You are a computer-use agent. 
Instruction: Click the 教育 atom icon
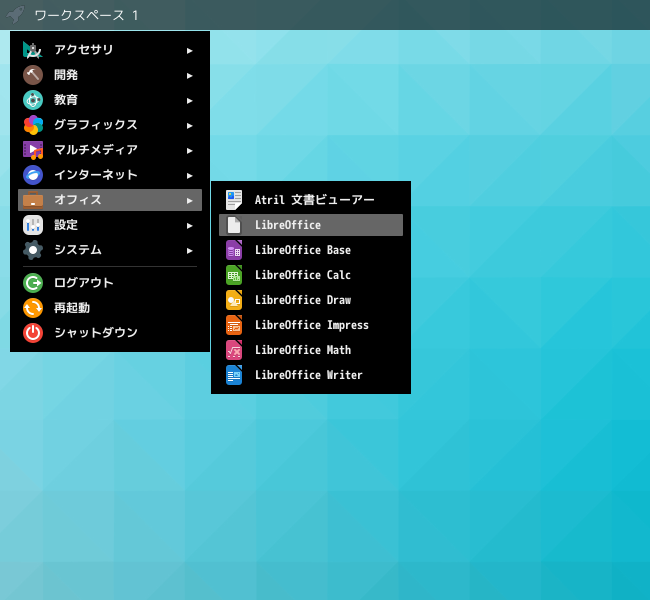pyautogui.click(x=33, y=100)
